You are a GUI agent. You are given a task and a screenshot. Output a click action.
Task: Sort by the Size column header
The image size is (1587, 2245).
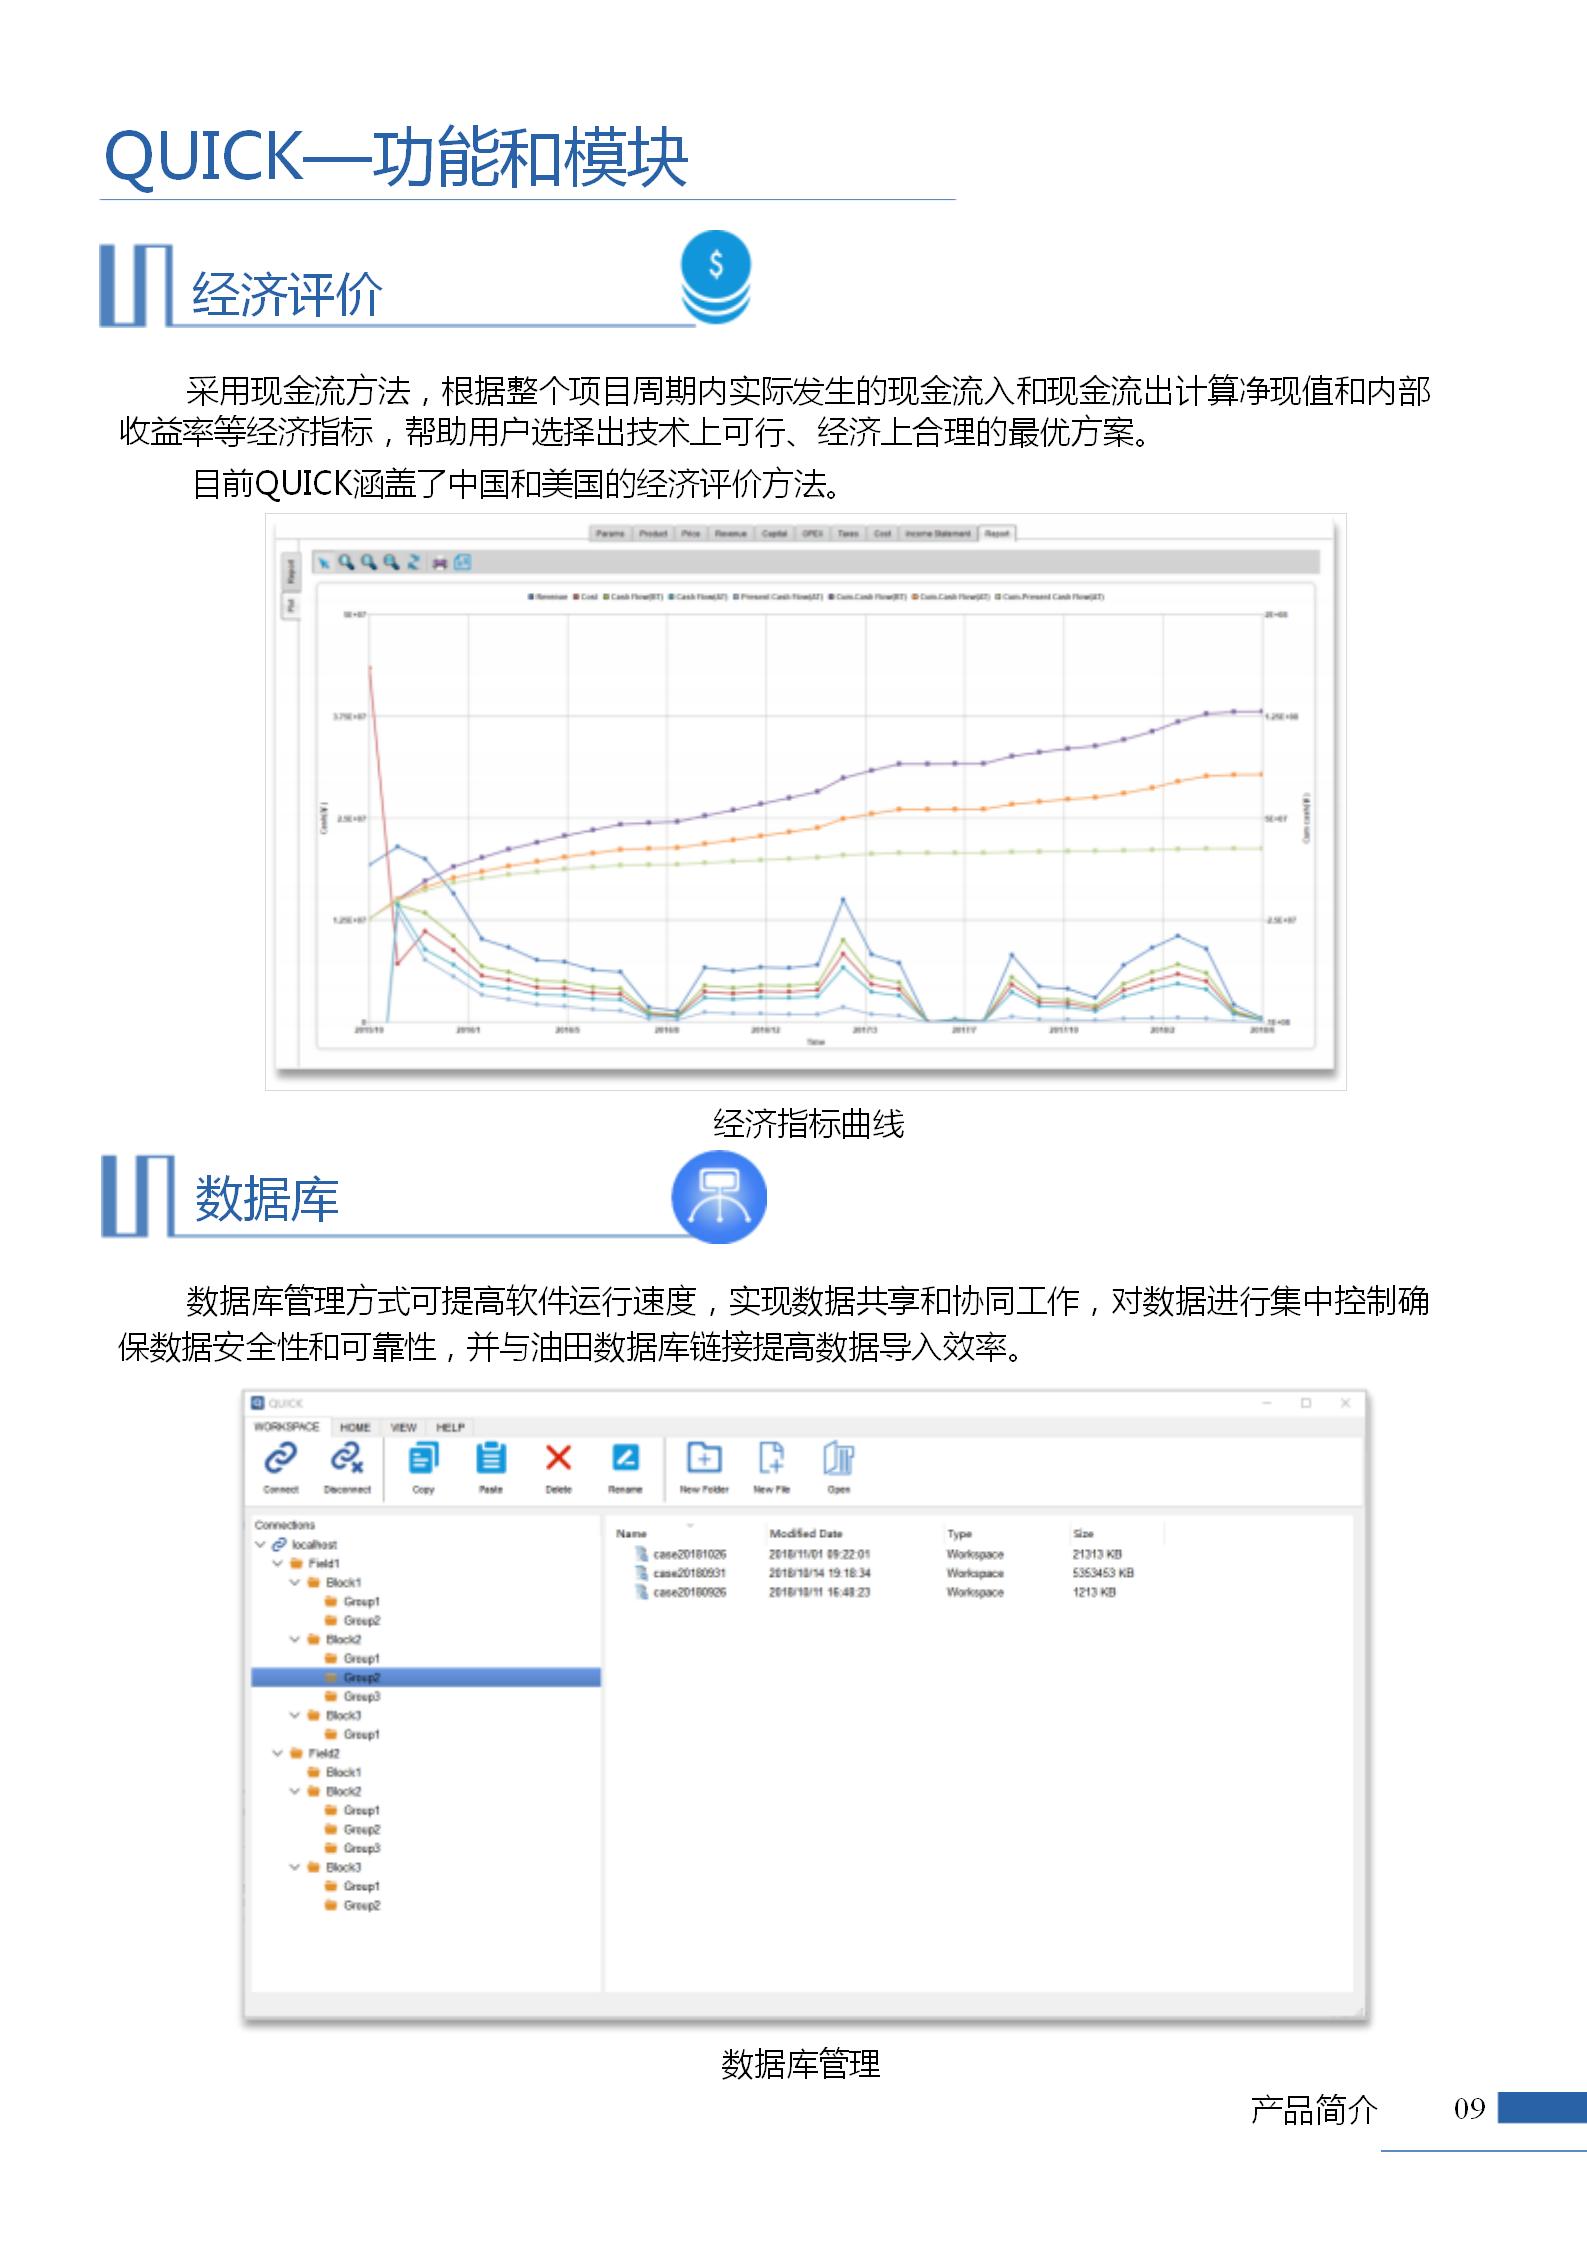pyautogui.click(x=1083, y=1533)
